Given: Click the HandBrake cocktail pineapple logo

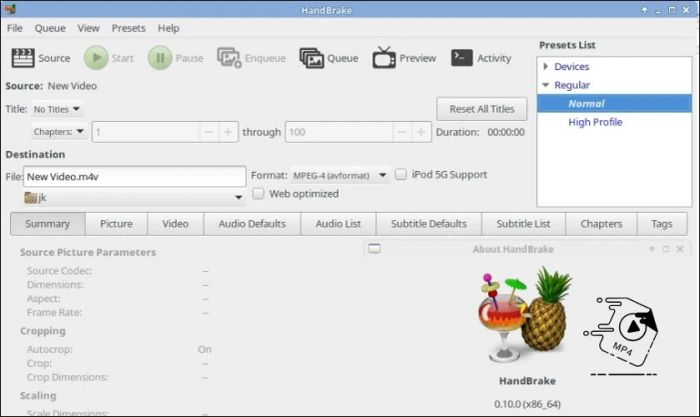Looking at the screenshot, I should (x=525, y=314).
